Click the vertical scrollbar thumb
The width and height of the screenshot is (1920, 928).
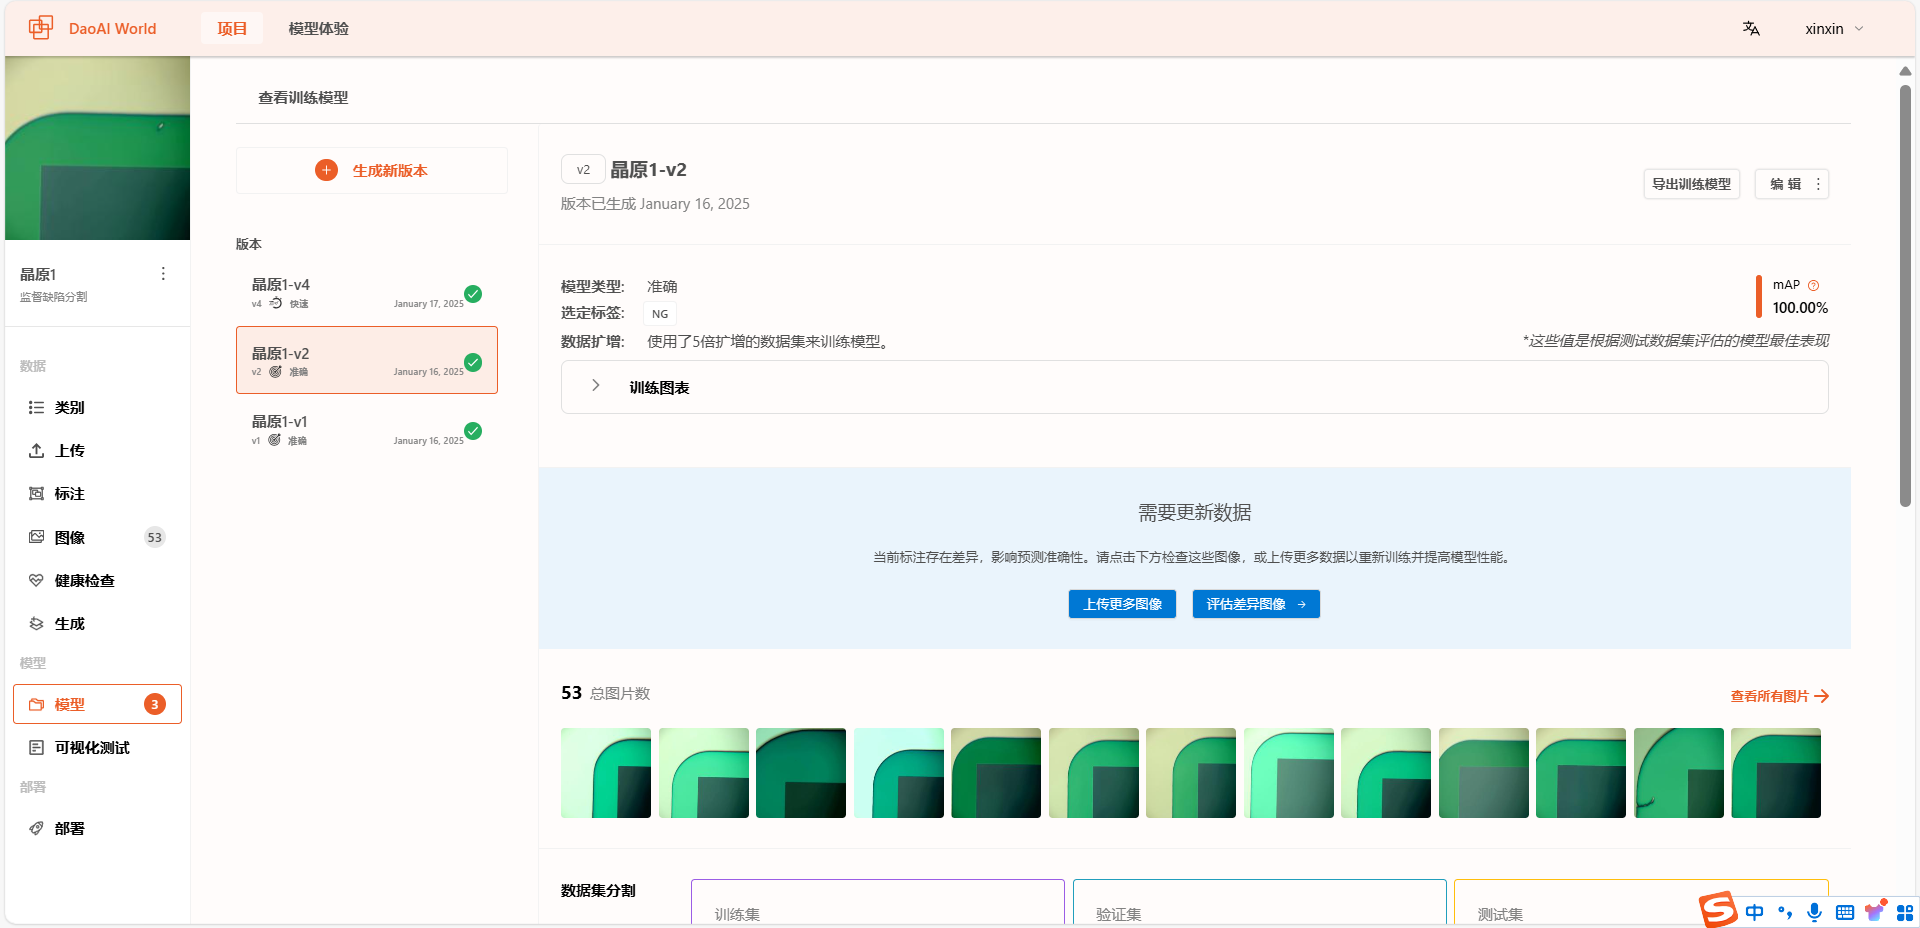tap(1905, 296)
